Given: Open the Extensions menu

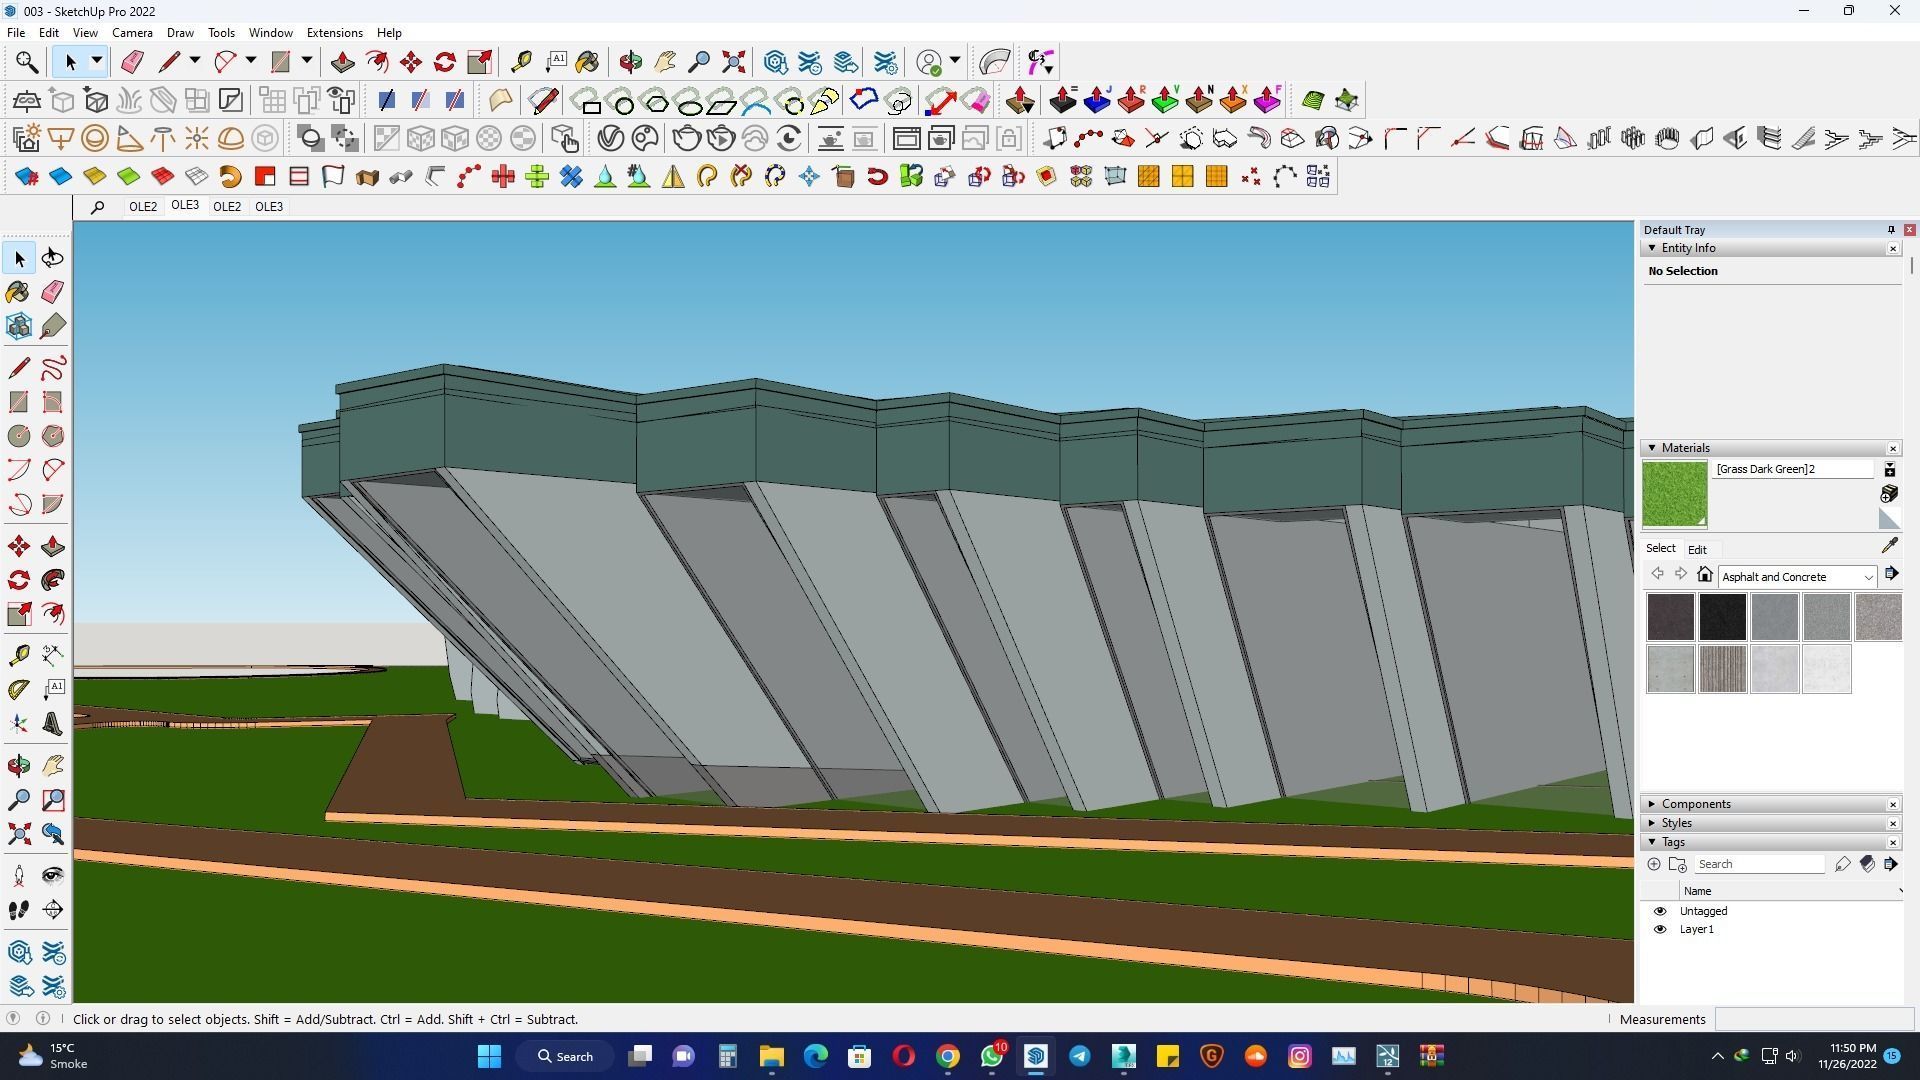Looking at the screenshot, I should tap(334, 33).
